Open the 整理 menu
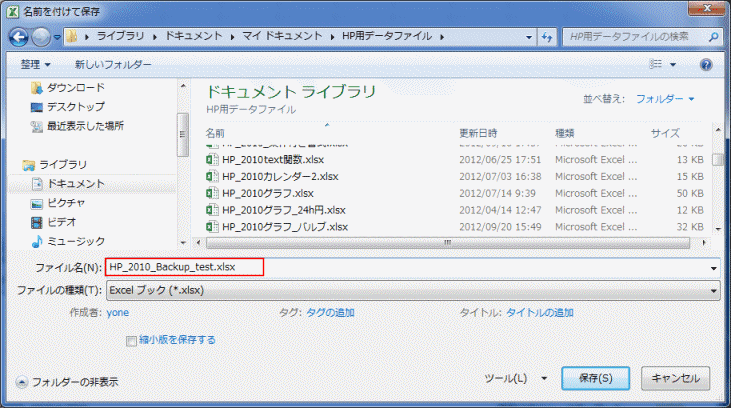731x408 pixels. (35, 64)
